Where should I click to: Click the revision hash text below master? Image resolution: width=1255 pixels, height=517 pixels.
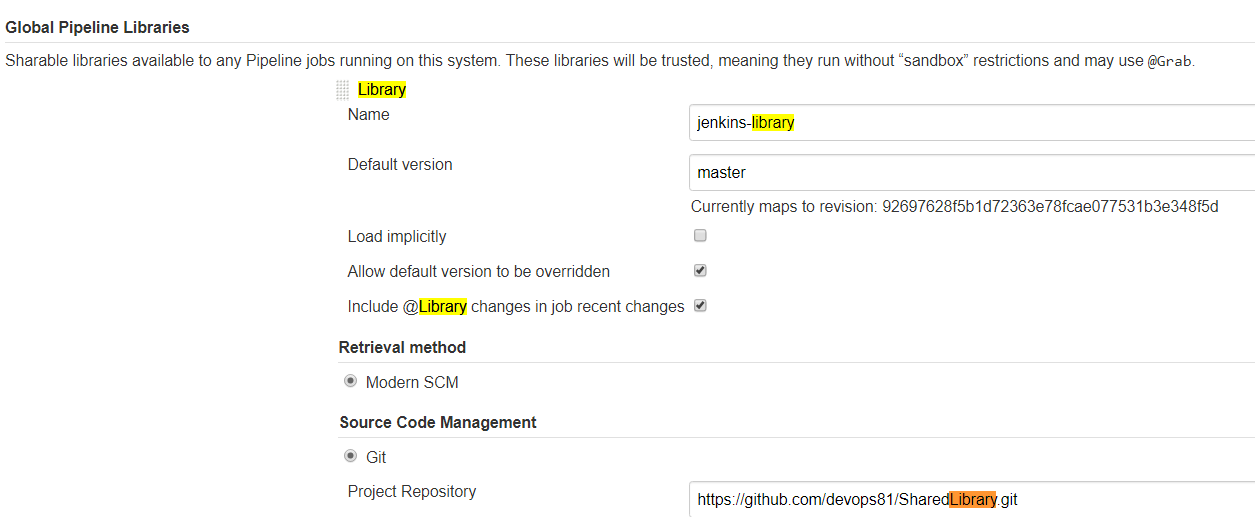1049,207
